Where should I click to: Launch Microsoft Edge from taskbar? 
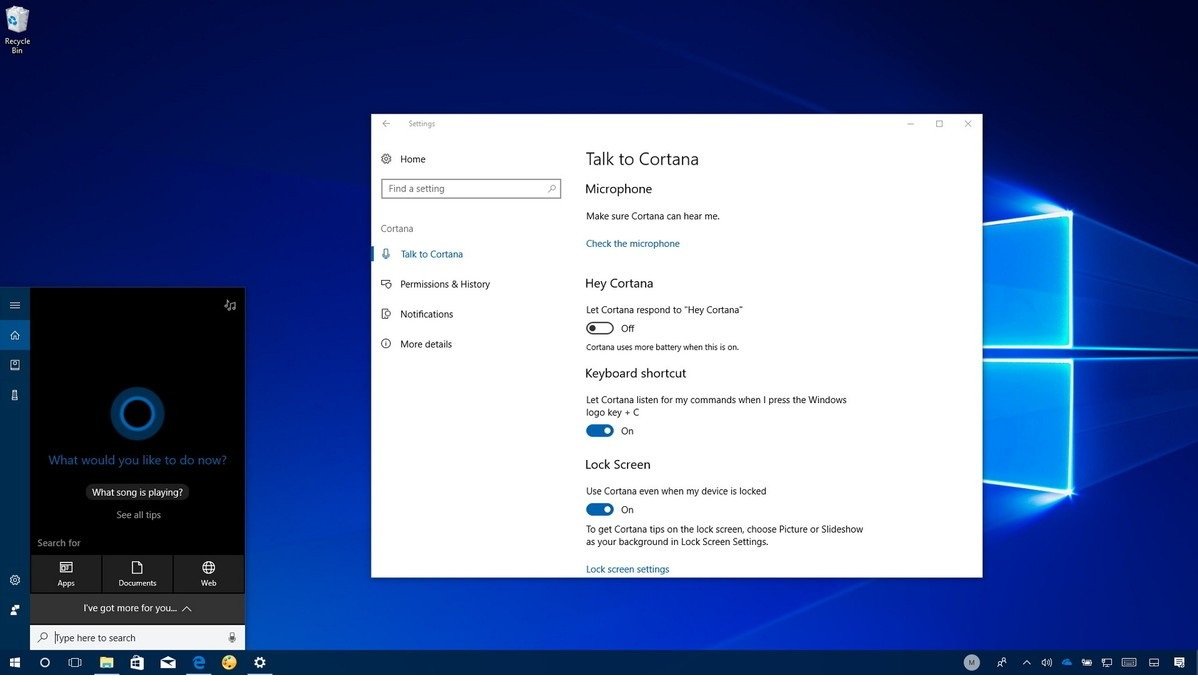click(199, 662)
